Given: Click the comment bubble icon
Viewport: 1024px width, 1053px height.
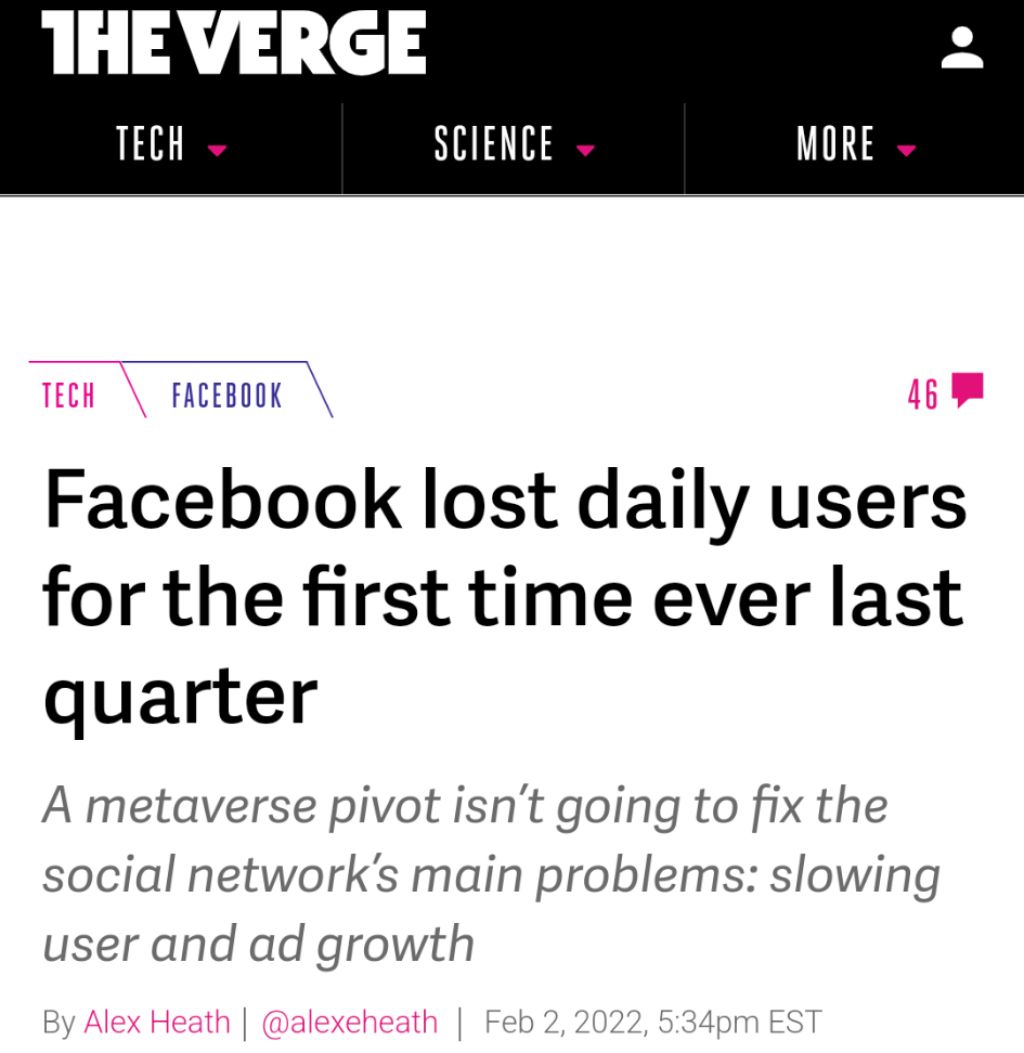Looking at the screenshot, I should 967,390.
